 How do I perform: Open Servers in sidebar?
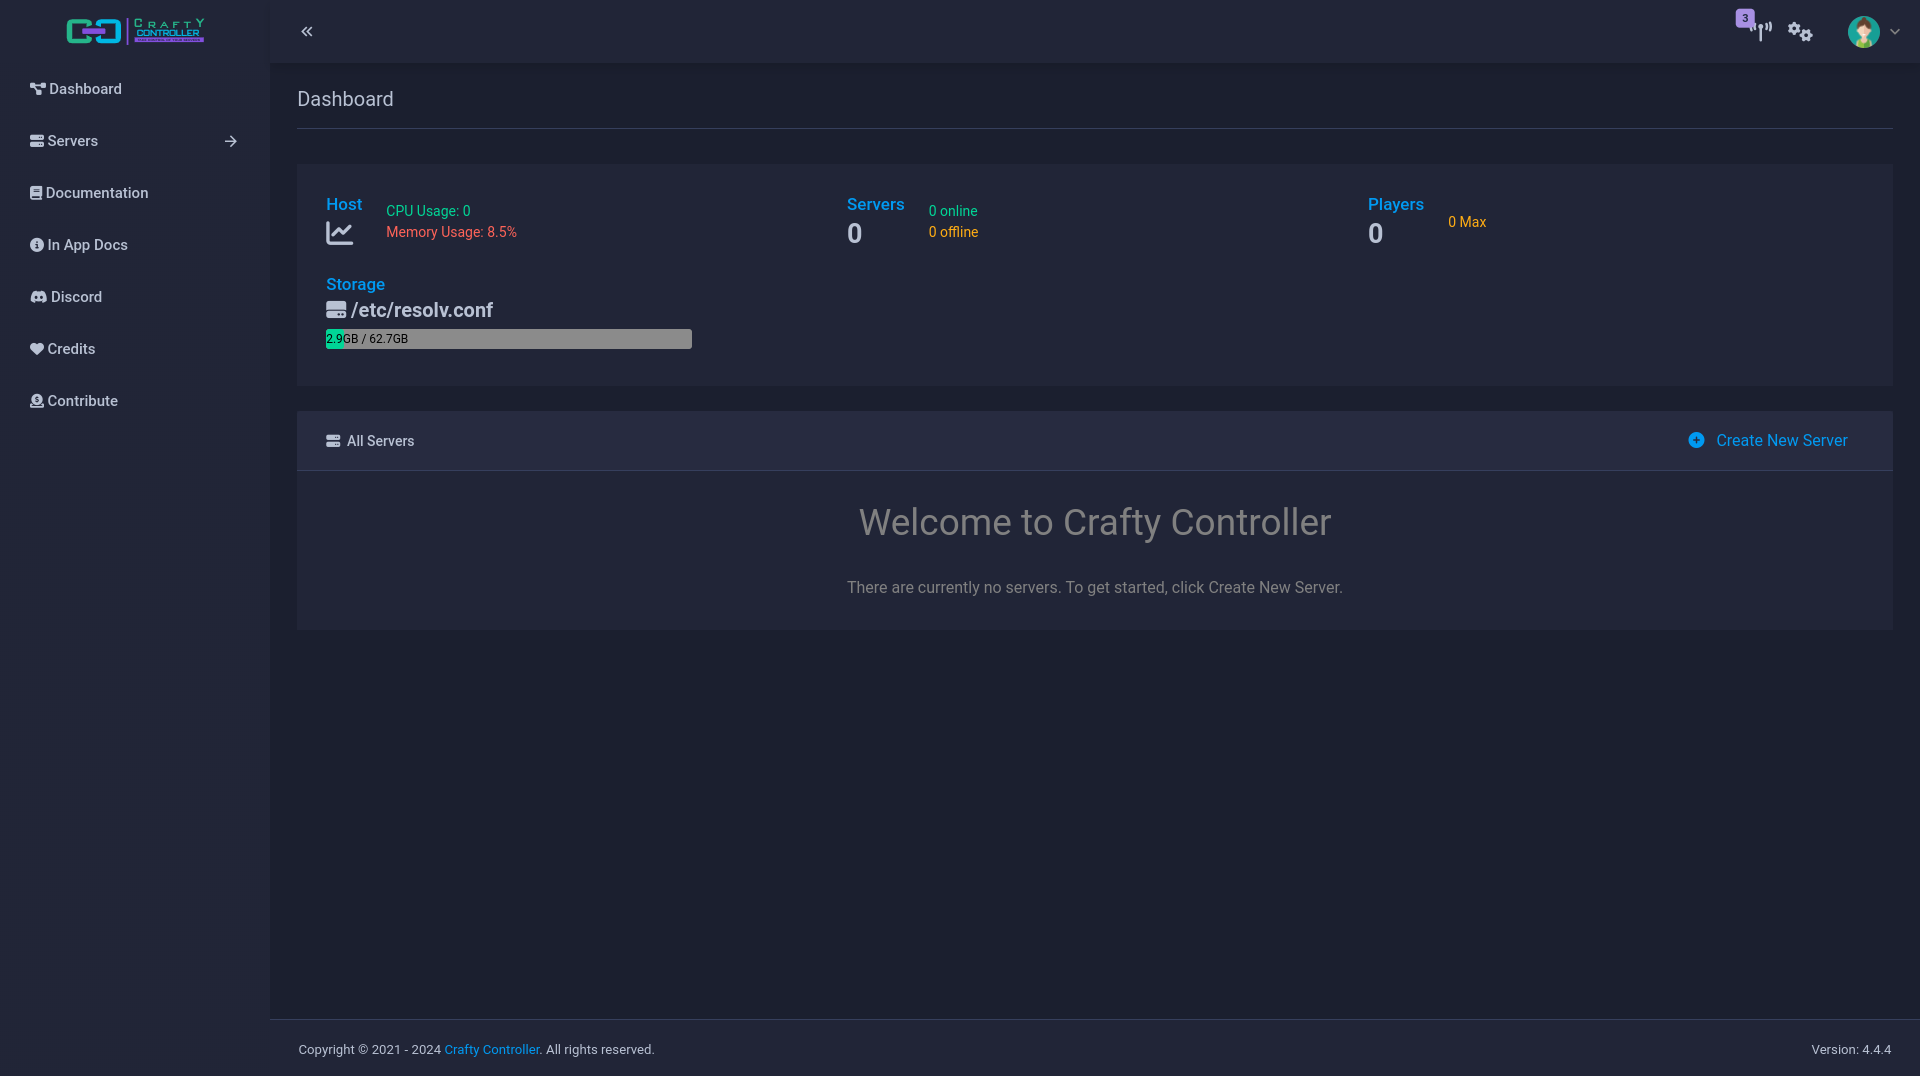[x=64, y=141]
